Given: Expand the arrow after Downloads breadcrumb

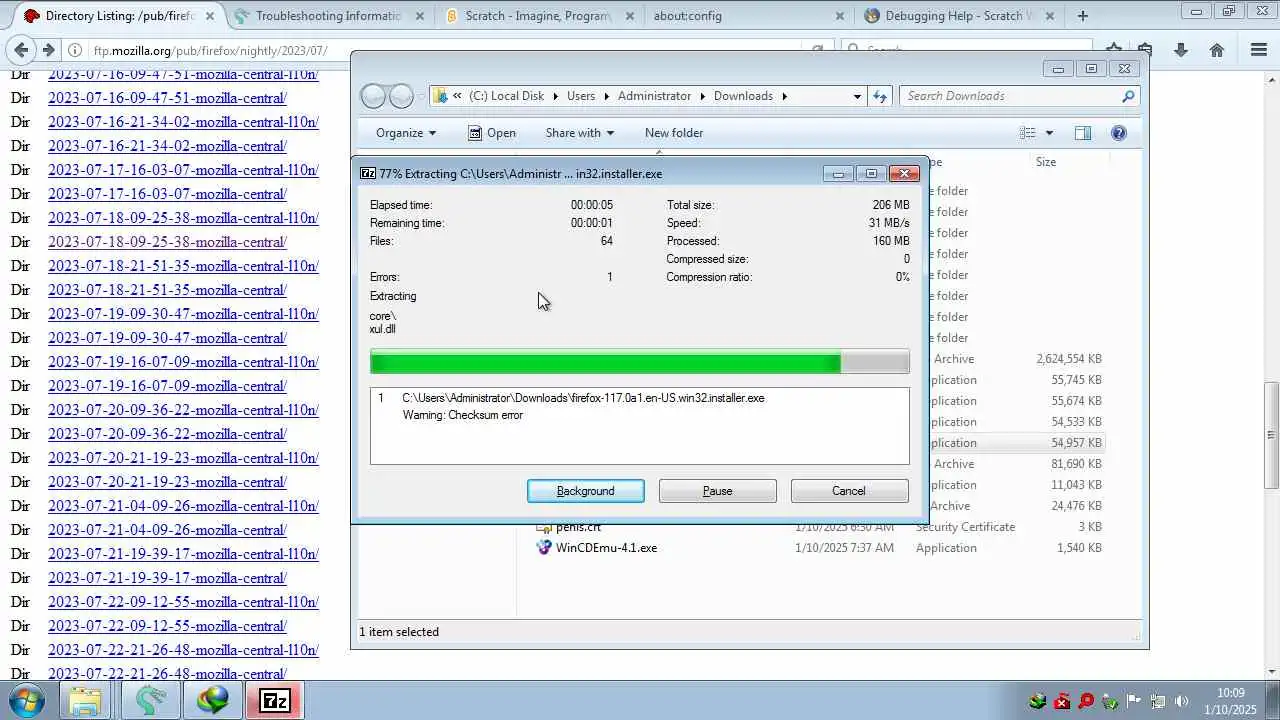Looking at the screenshot, I should (784, 96).
